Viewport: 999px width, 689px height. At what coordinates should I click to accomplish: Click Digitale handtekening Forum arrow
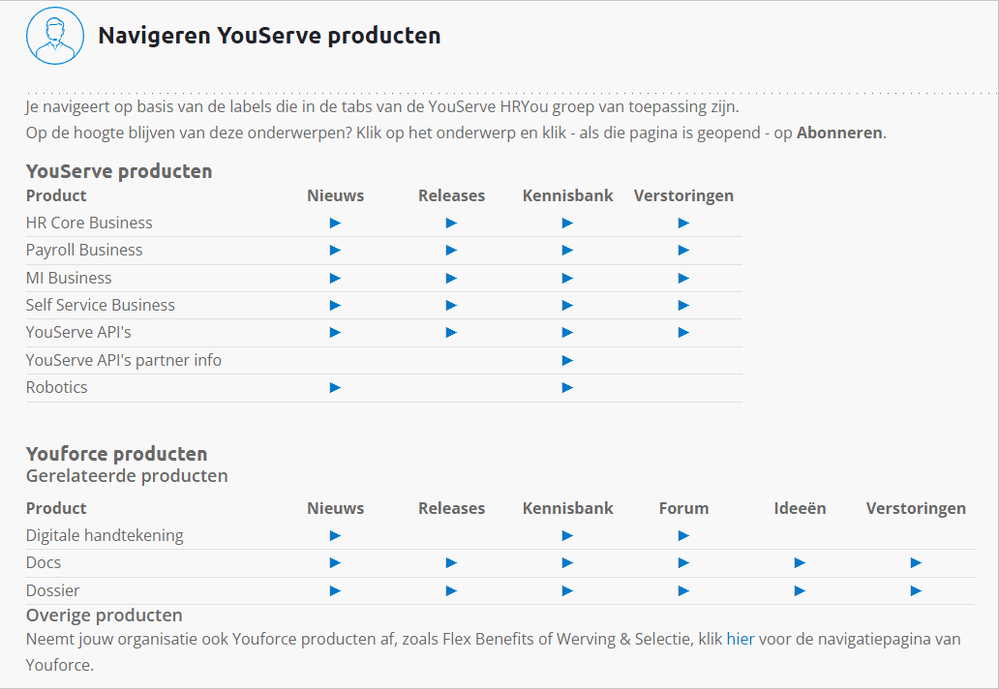pyautogui.click(x=683, y=536)
